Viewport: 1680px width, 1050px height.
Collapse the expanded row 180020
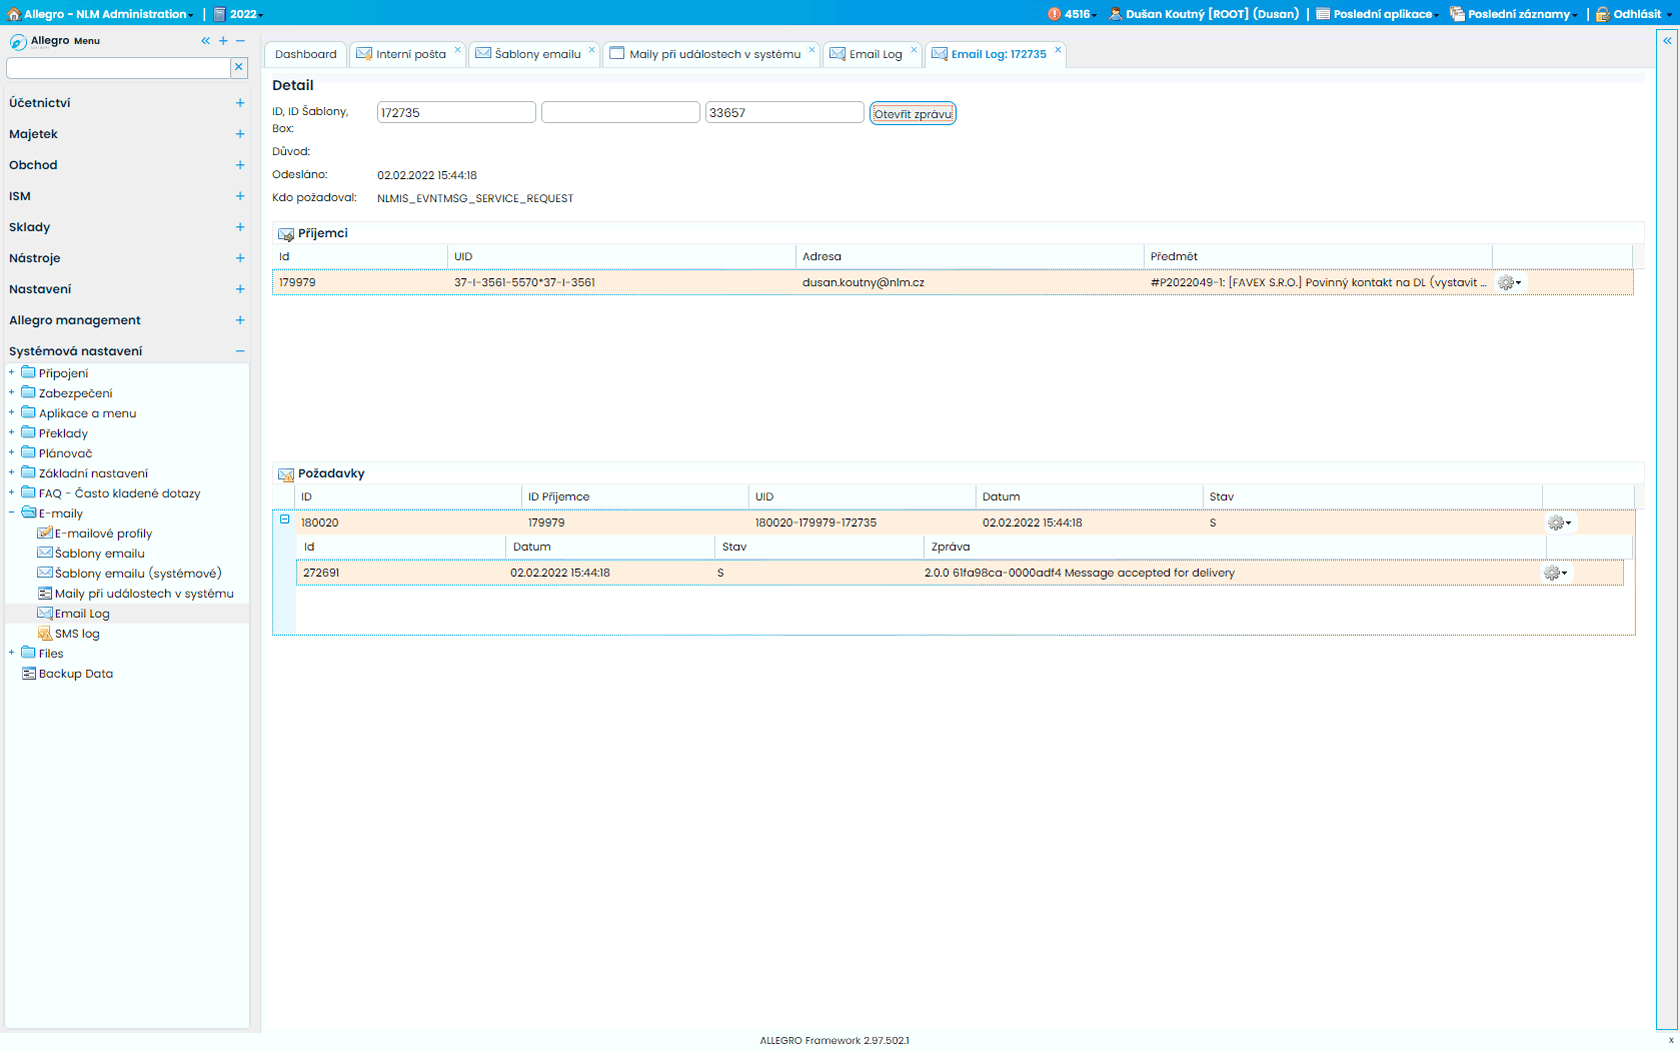(x=285, y=520)
